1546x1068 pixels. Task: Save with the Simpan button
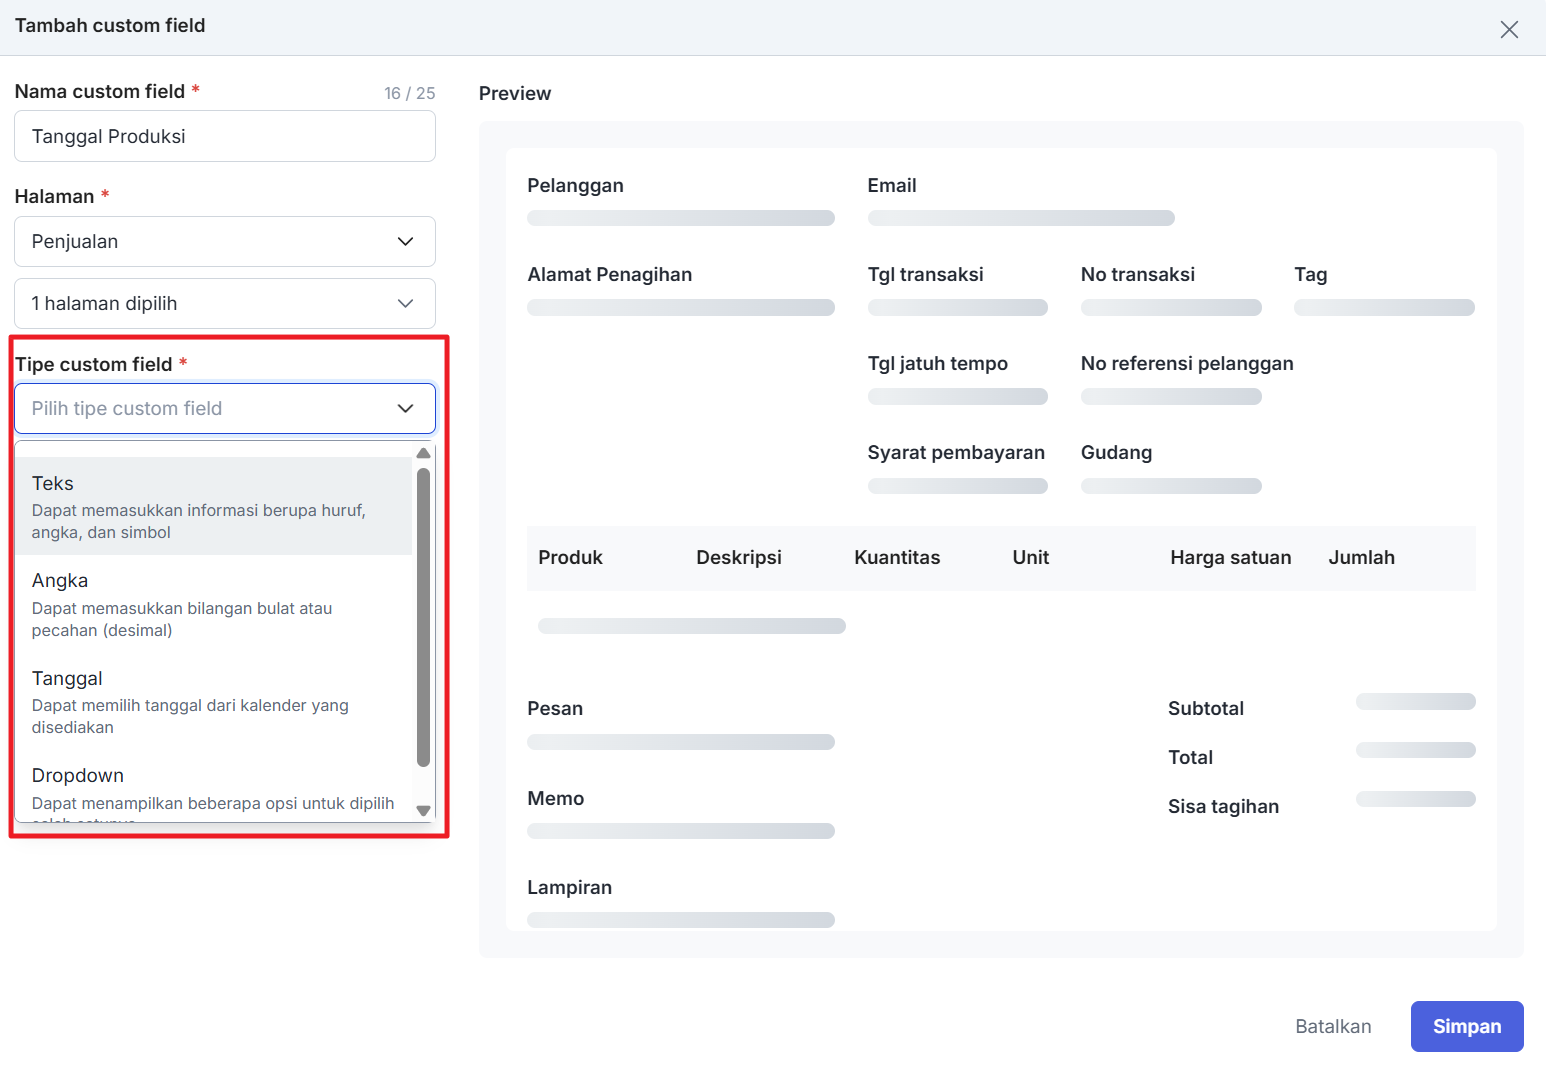tap(1466, 1026)
